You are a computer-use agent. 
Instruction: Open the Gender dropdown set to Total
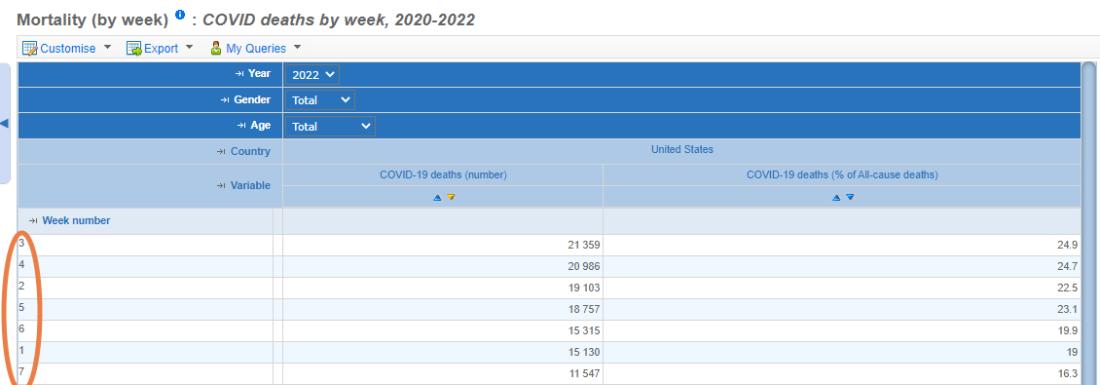(320, 100)
